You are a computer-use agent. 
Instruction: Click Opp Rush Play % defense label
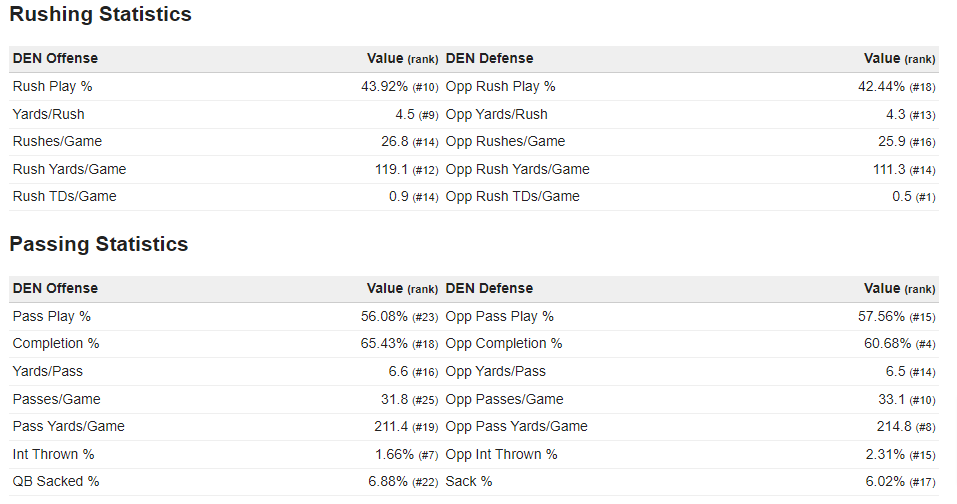pos(500,87)
